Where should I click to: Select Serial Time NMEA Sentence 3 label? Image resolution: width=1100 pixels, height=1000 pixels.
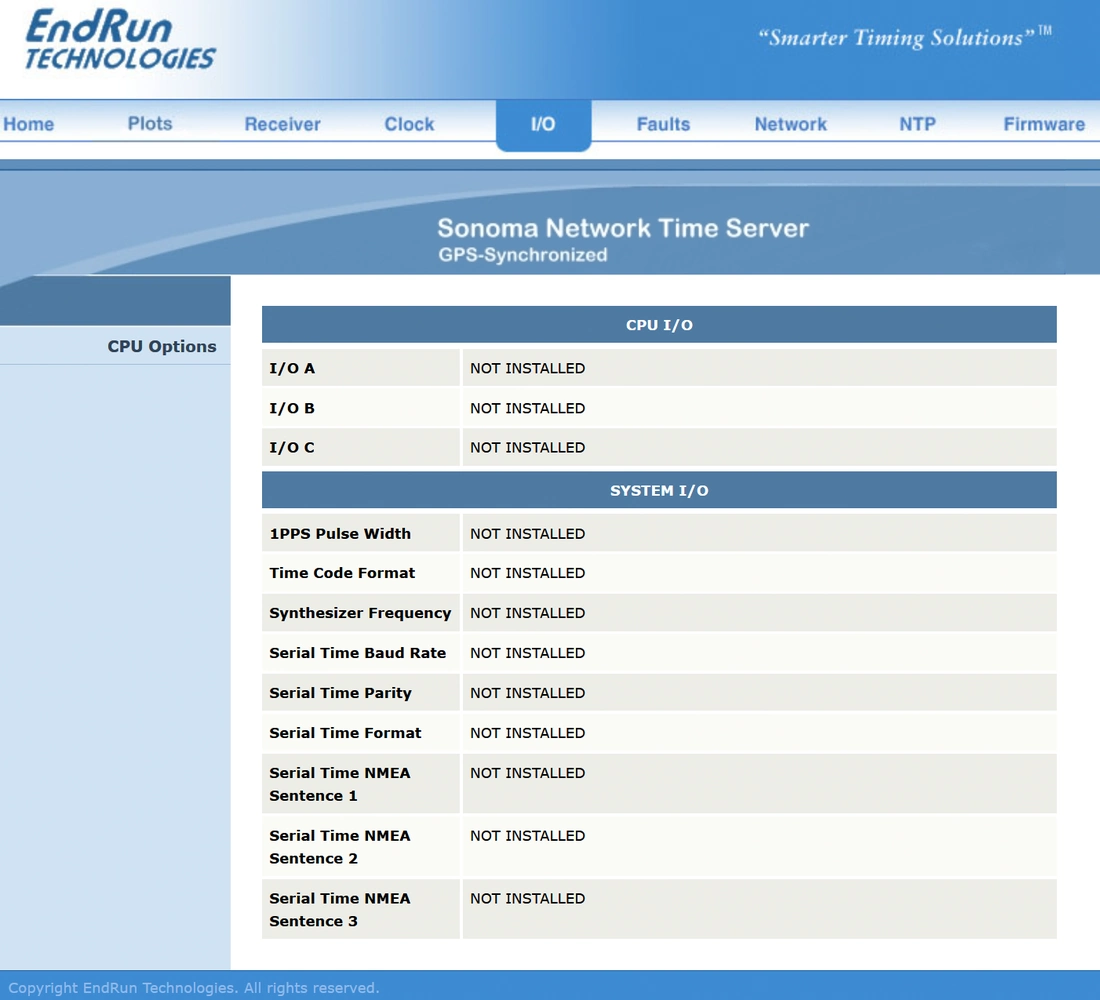pos(340,909)
